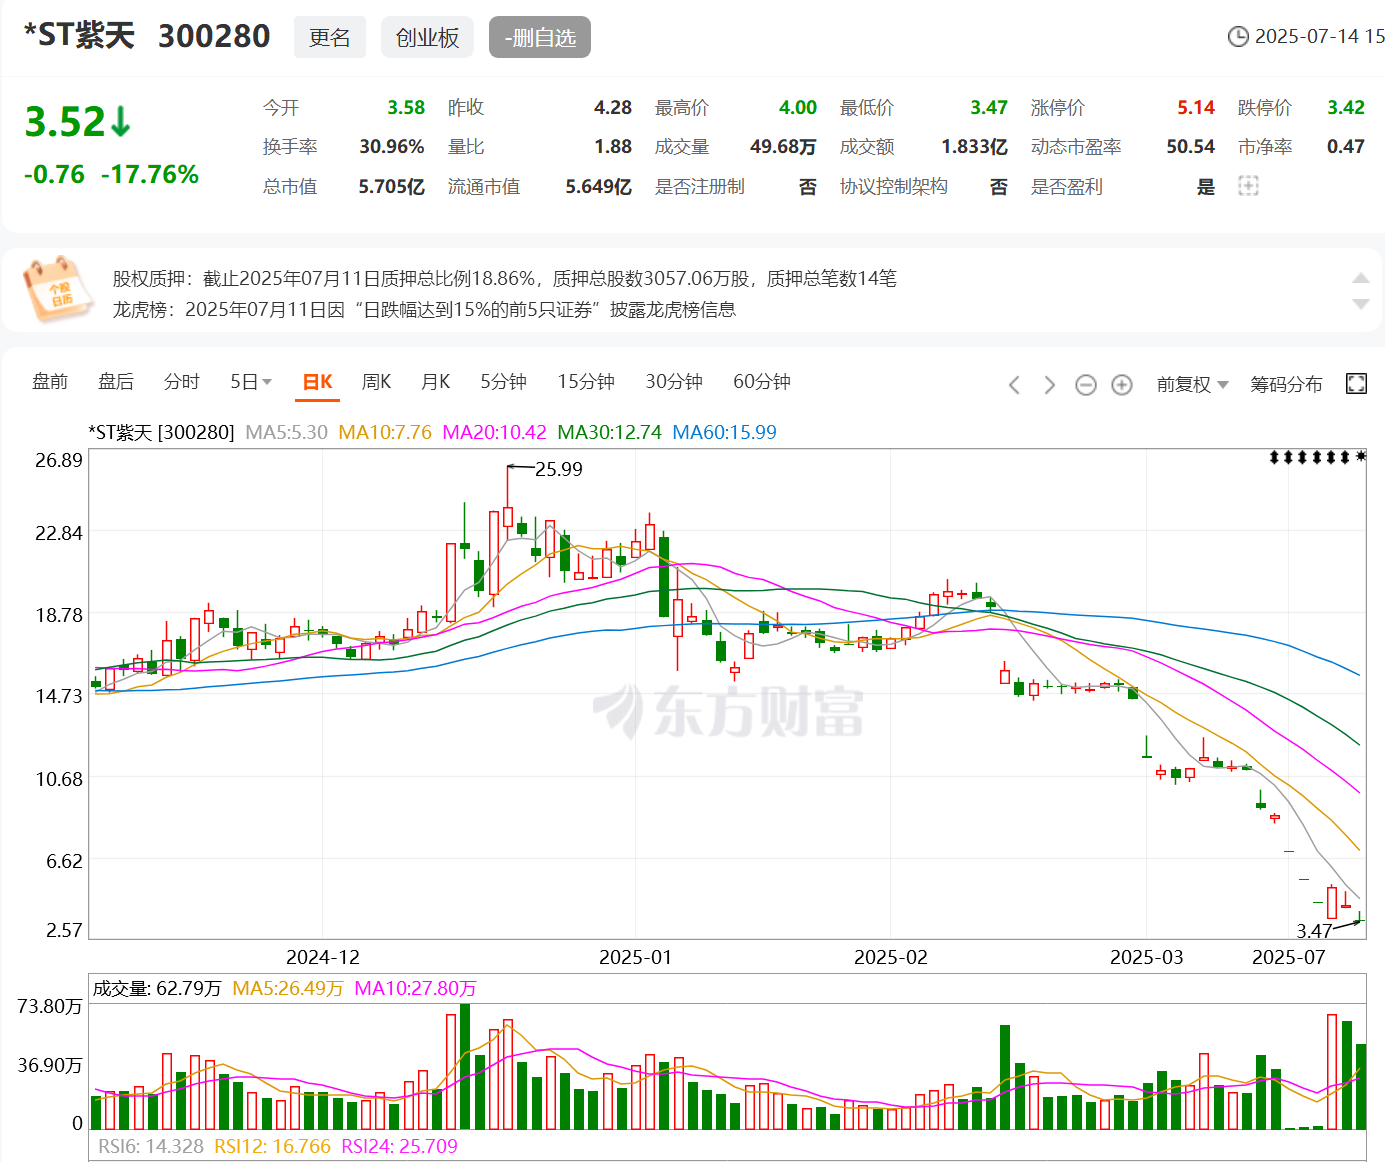Open the 股权质押 news line
This screenshot has width=1385, height=1162.
(504, 279)
